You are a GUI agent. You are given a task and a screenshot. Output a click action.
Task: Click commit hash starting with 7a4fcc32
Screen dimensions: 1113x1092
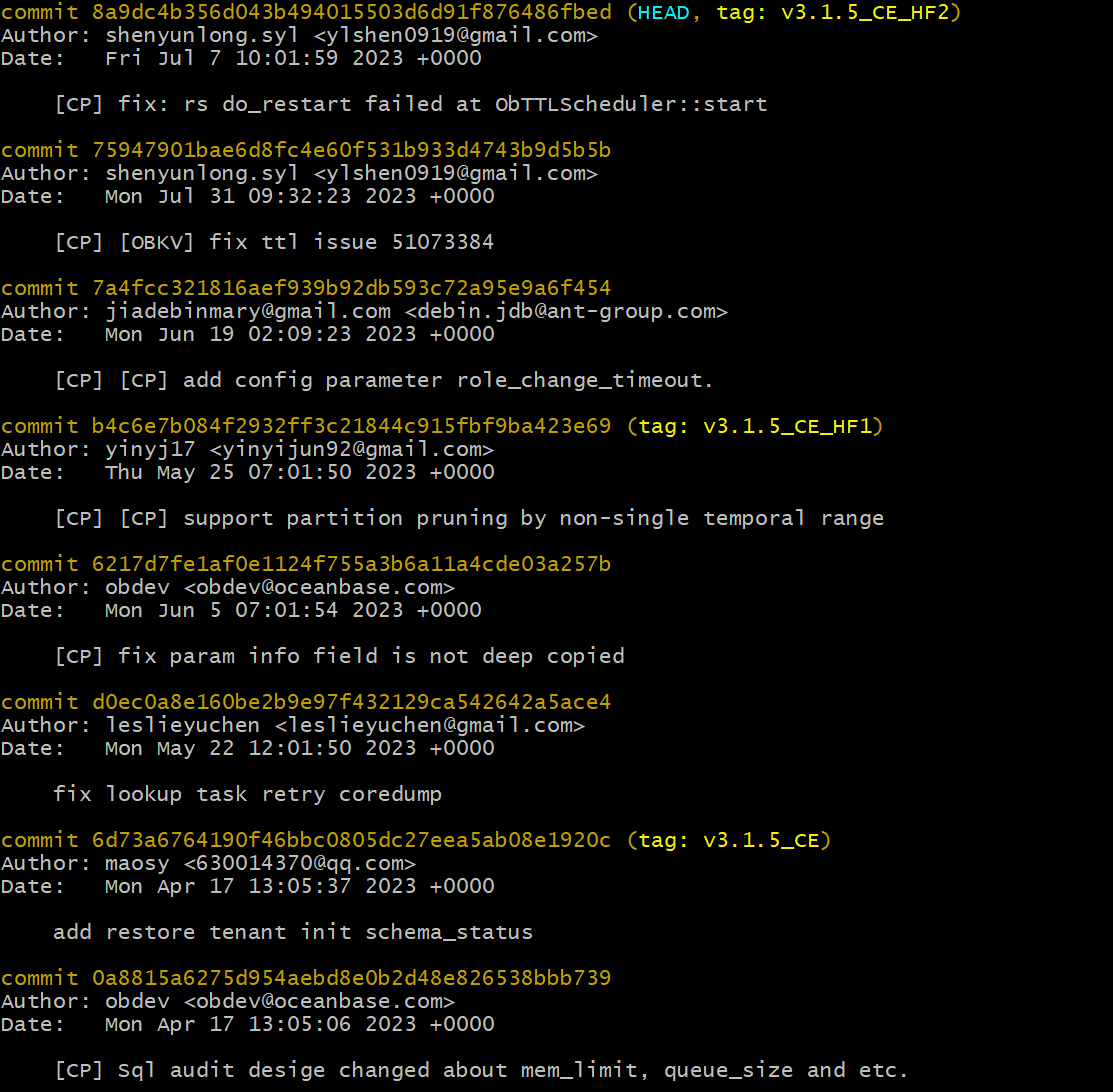352,288
